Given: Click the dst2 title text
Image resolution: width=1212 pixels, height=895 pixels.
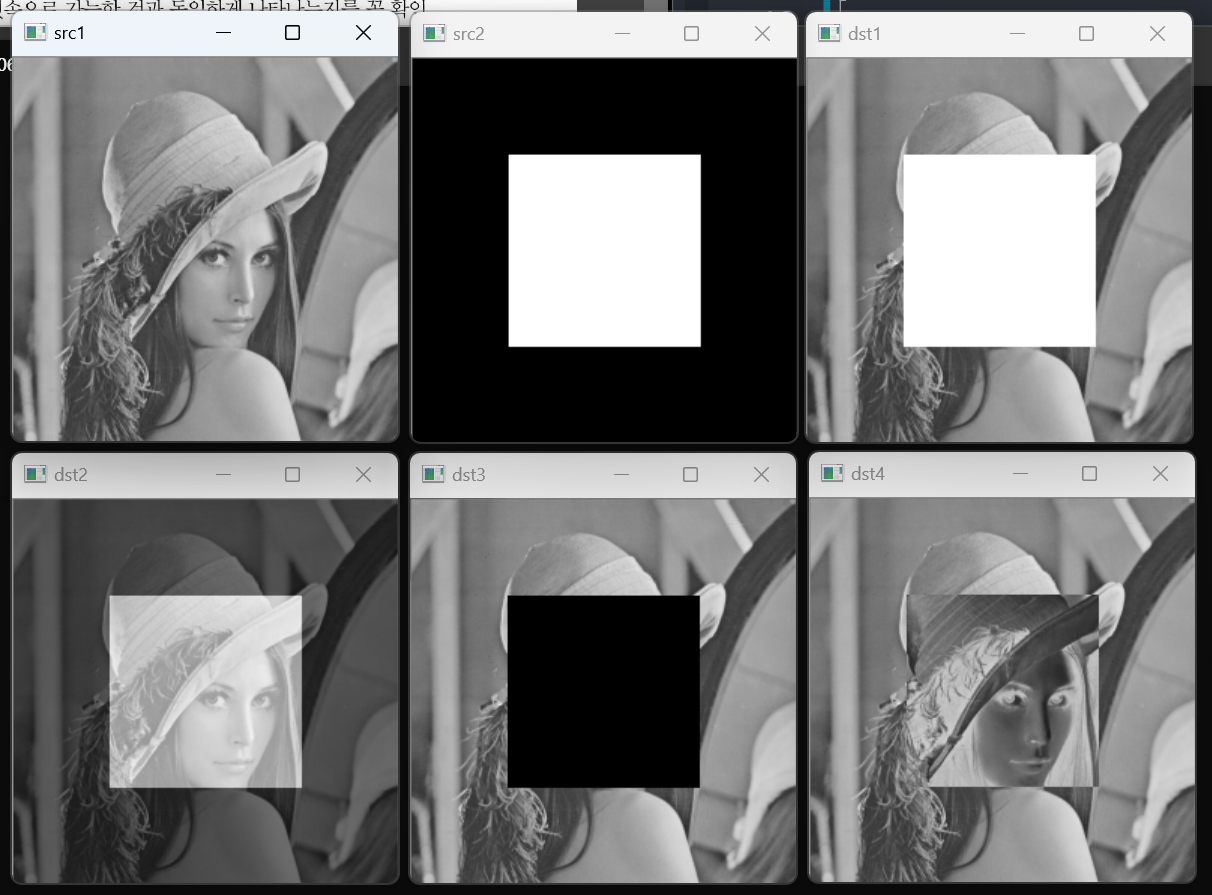Looking at the screenshot, I should (71, 475).
